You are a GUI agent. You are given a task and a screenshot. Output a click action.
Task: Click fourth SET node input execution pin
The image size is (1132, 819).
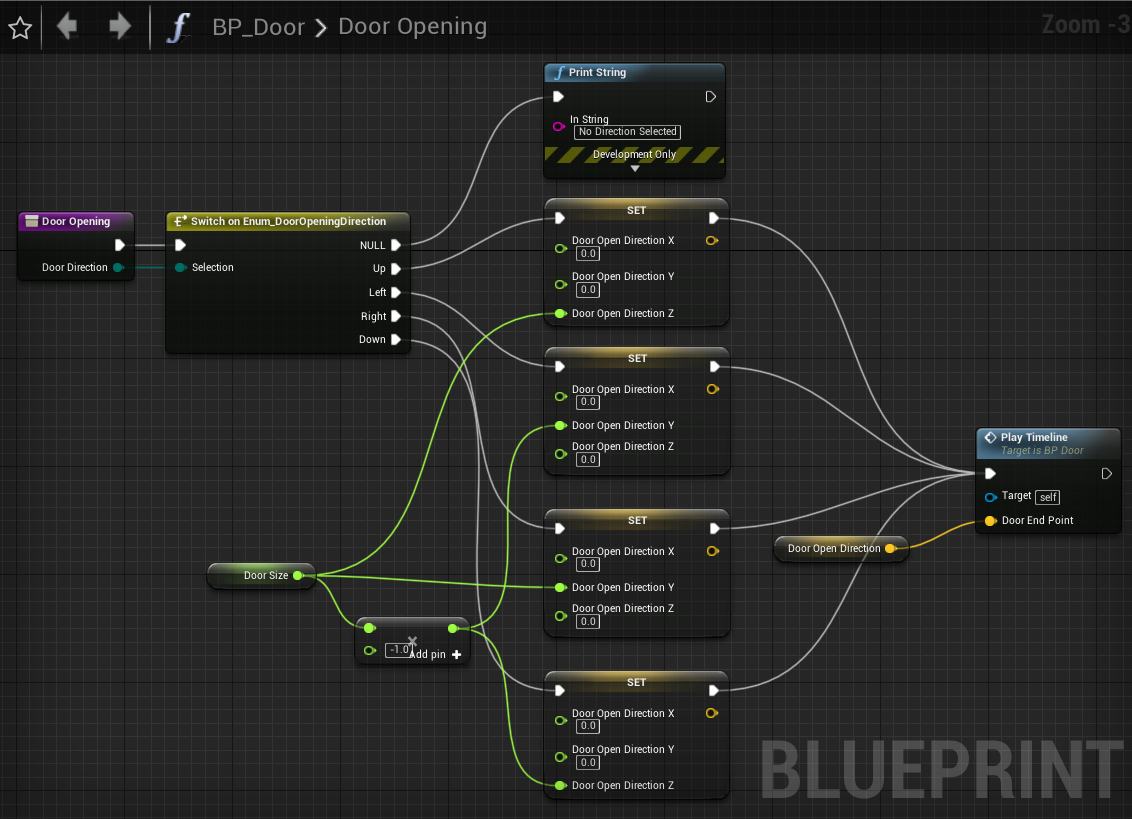pos(560,690)
